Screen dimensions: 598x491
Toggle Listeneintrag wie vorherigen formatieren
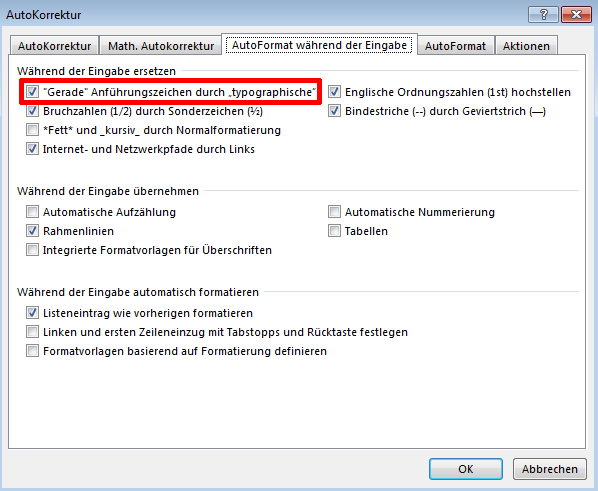pos(32,313)
